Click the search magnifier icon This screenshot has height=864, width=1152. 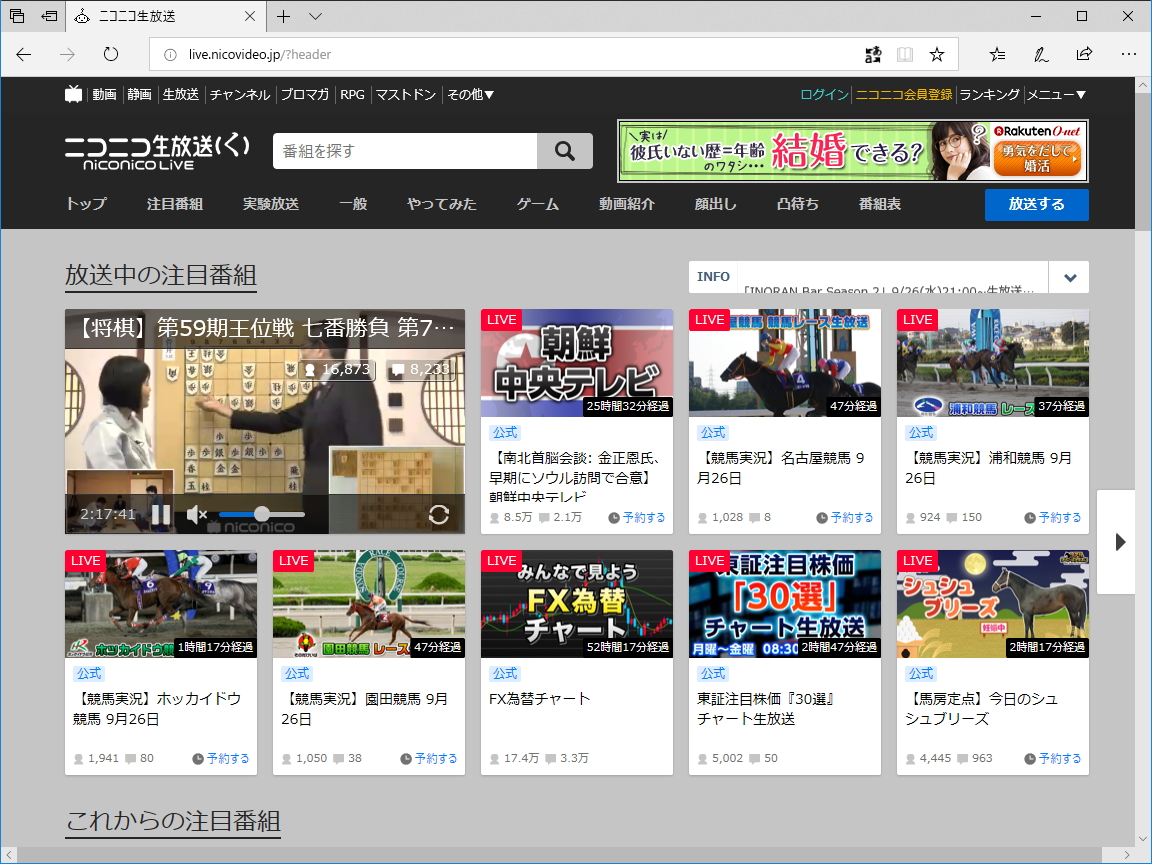point(564,150)
